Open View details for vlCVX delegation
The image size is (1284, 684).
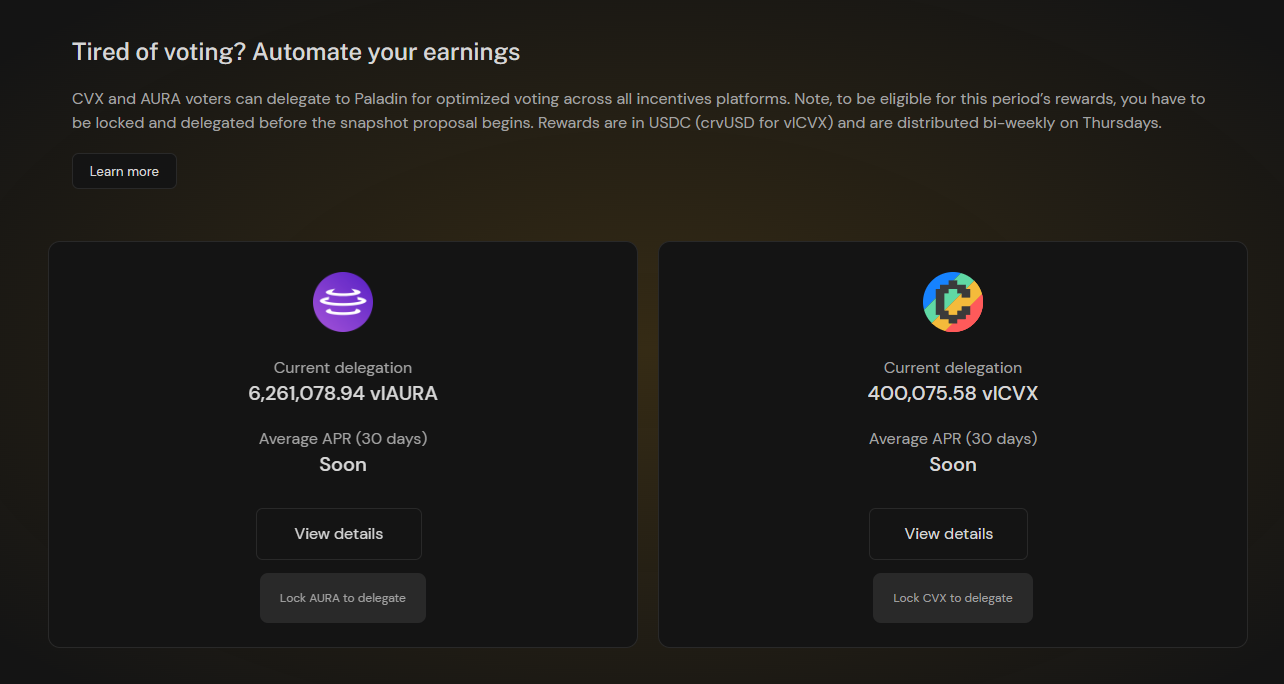(948, 534)
